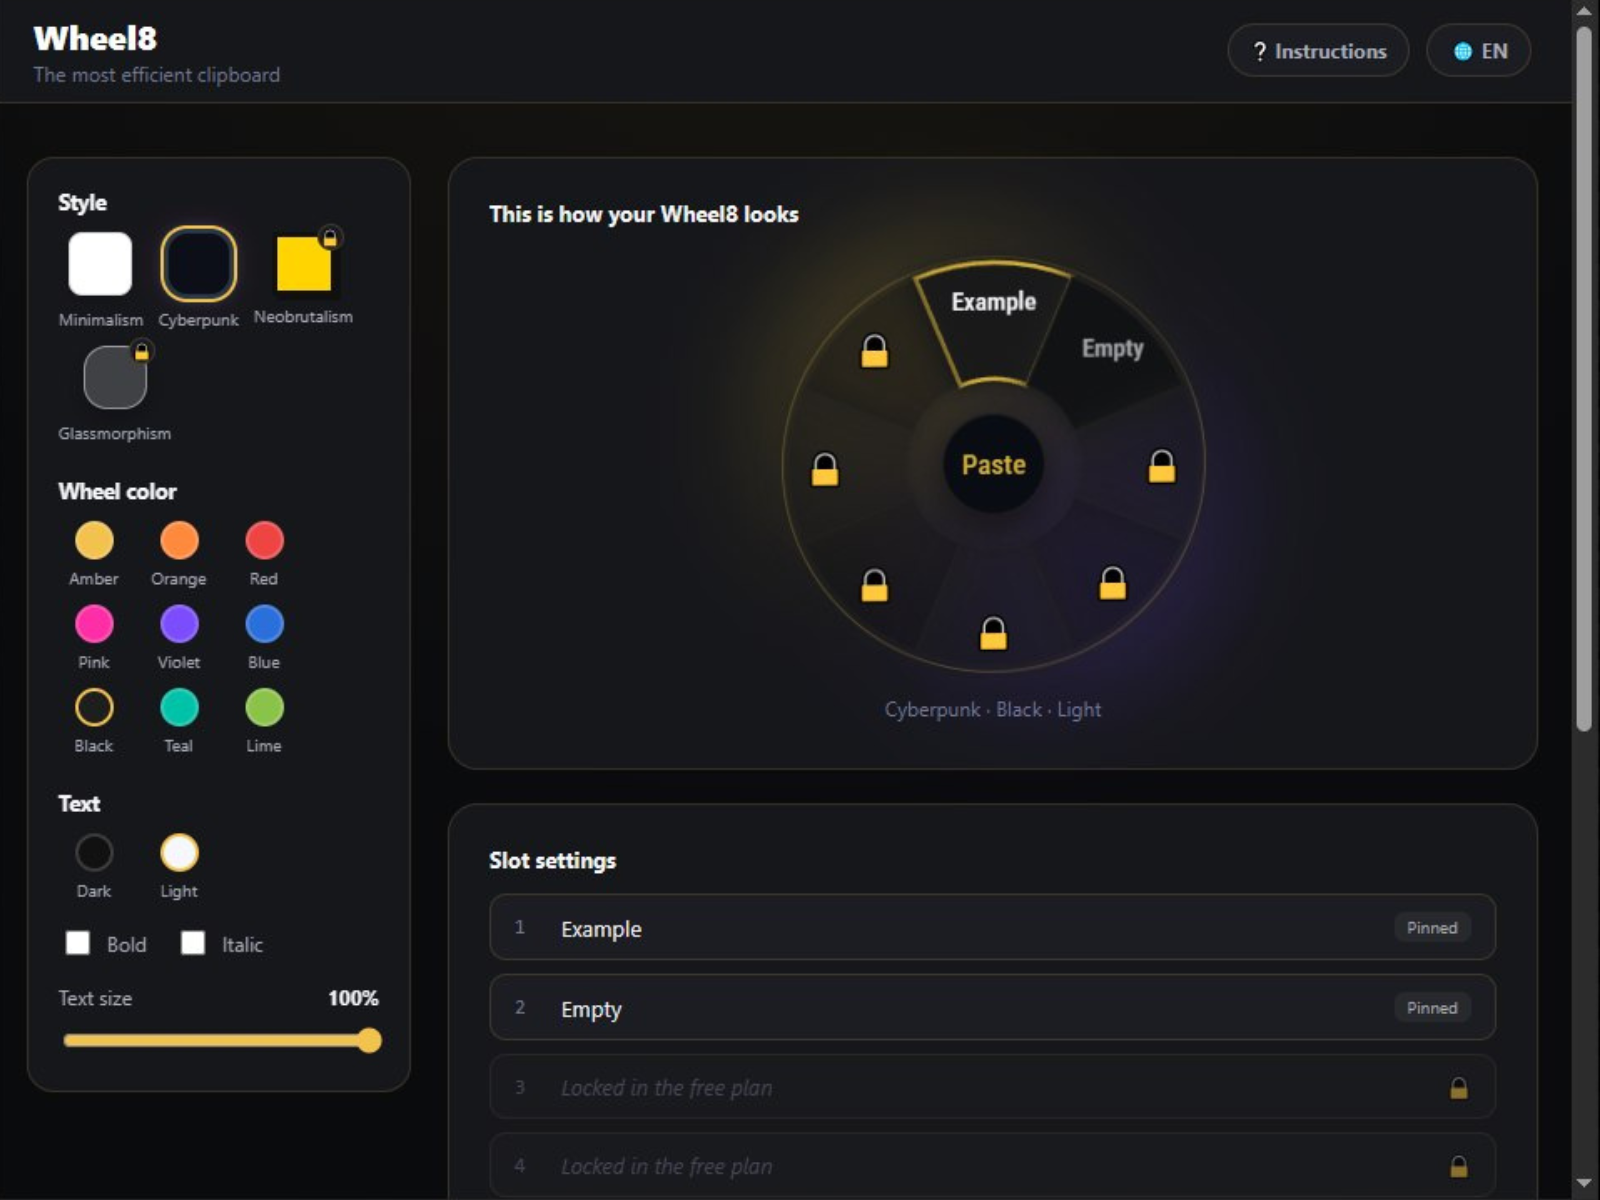Click the Pinned badge on slot 1
Screen dimensions: 1600x1200
tap(1432, 928)
